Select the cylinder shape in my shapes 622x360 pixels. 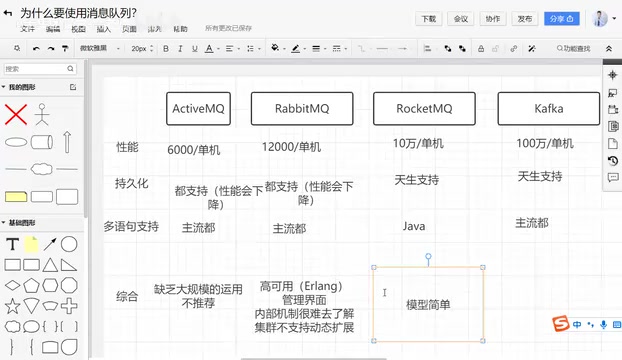click(x=42, y=142)
